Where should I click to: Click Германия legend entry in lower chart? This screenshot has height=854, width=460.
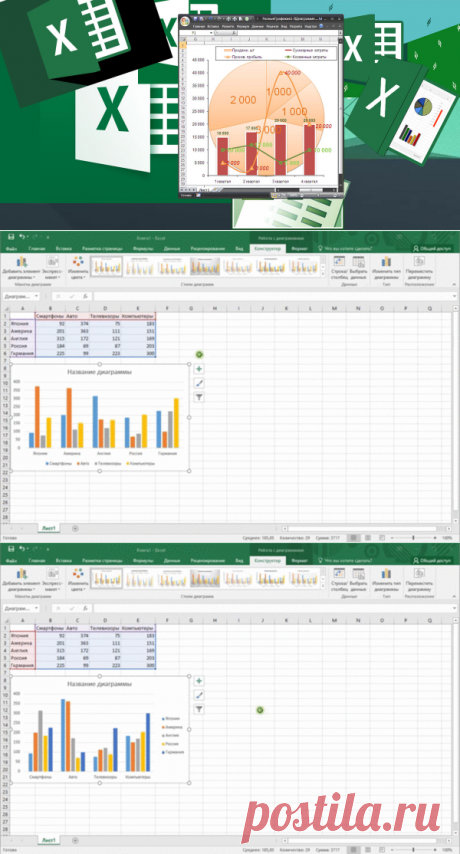173,752
